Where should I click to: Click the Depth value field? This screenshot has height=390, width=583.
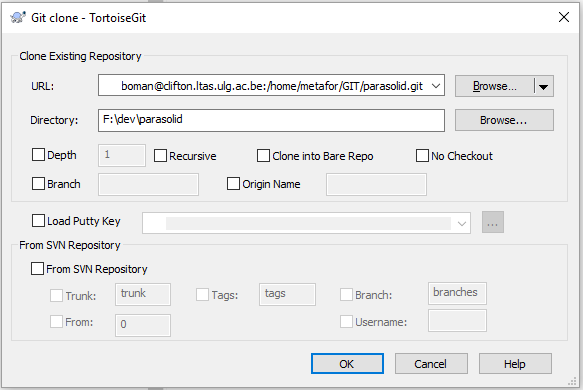[122, 155]
